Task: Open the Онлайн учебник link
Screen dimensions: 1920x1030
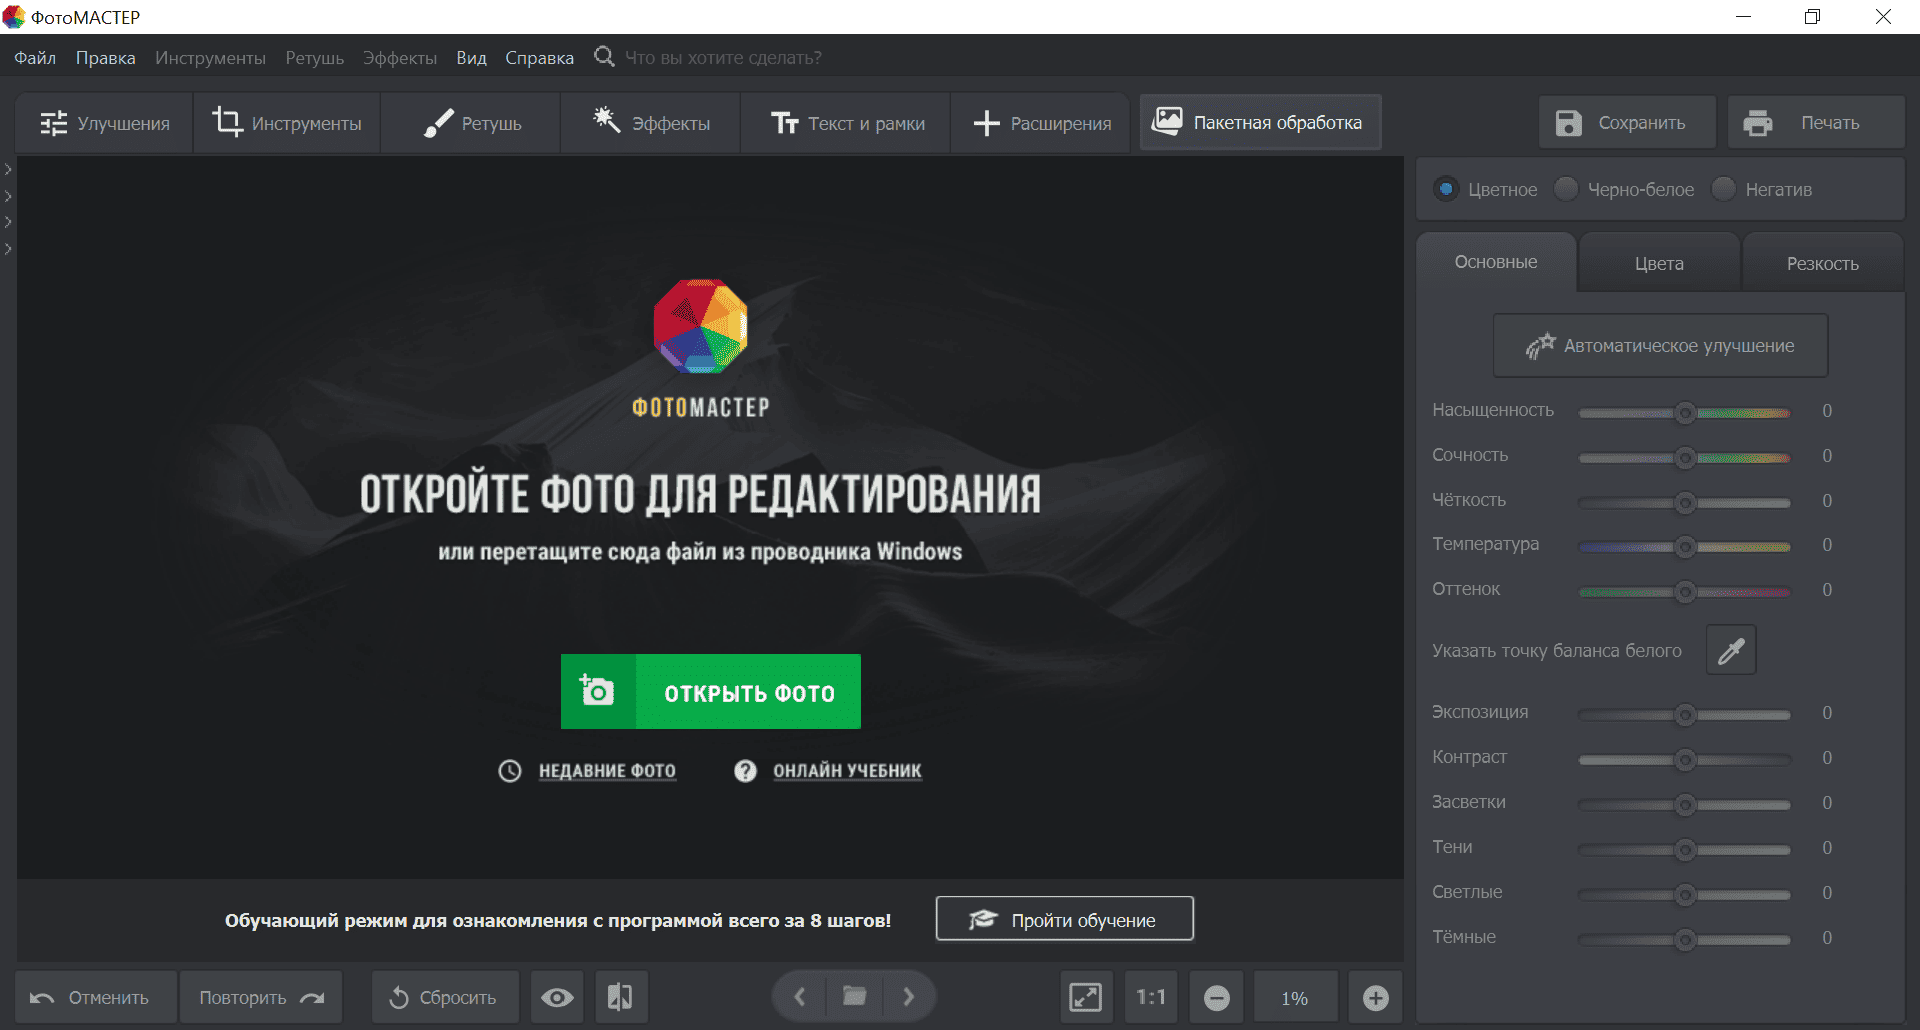Action: (x=847, y=770)
